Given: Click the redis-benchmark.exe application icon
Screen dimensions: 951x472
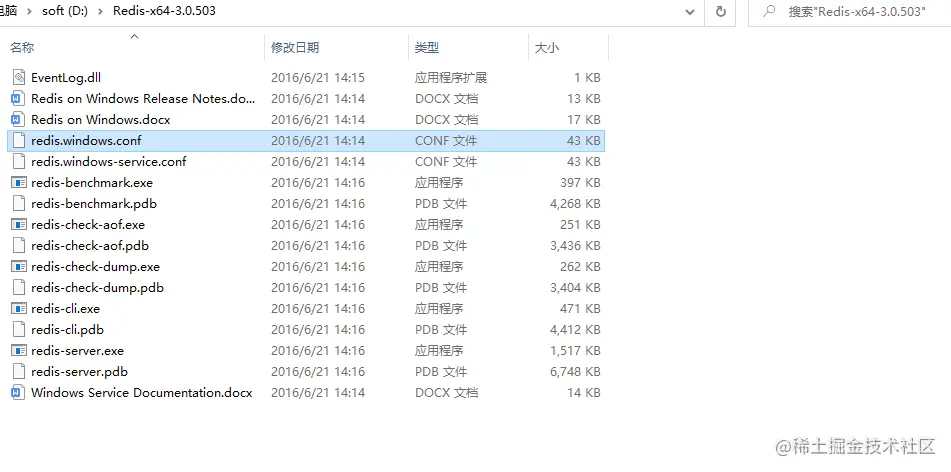Looking at the screenshot, I should 19,183.
